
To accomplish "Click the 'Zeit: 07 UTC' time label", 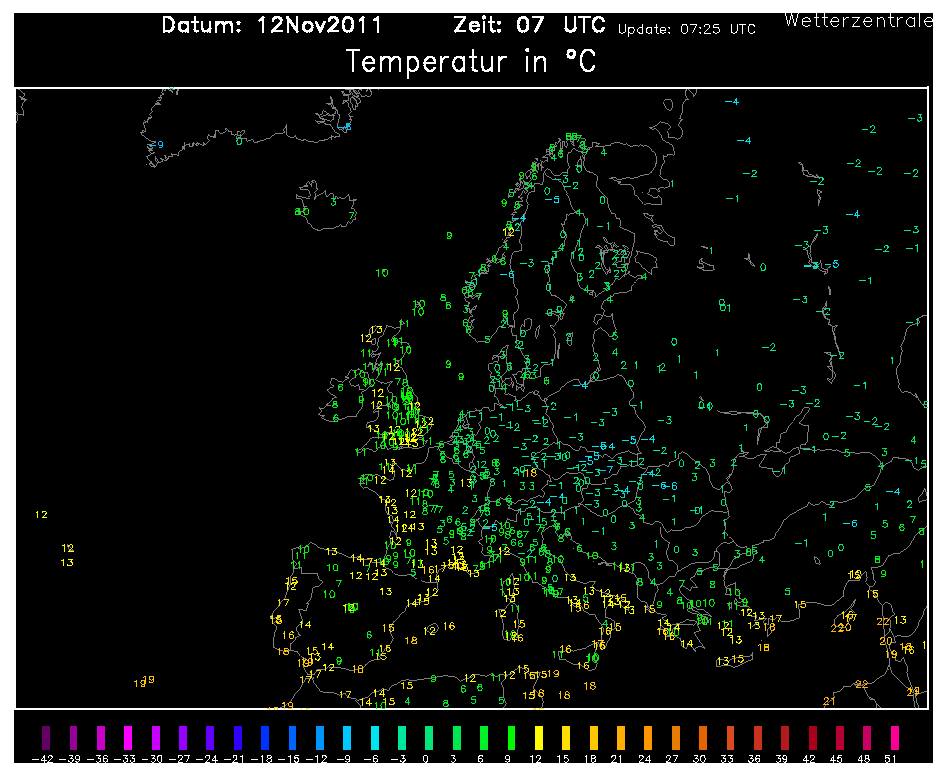I will (529, 25).
